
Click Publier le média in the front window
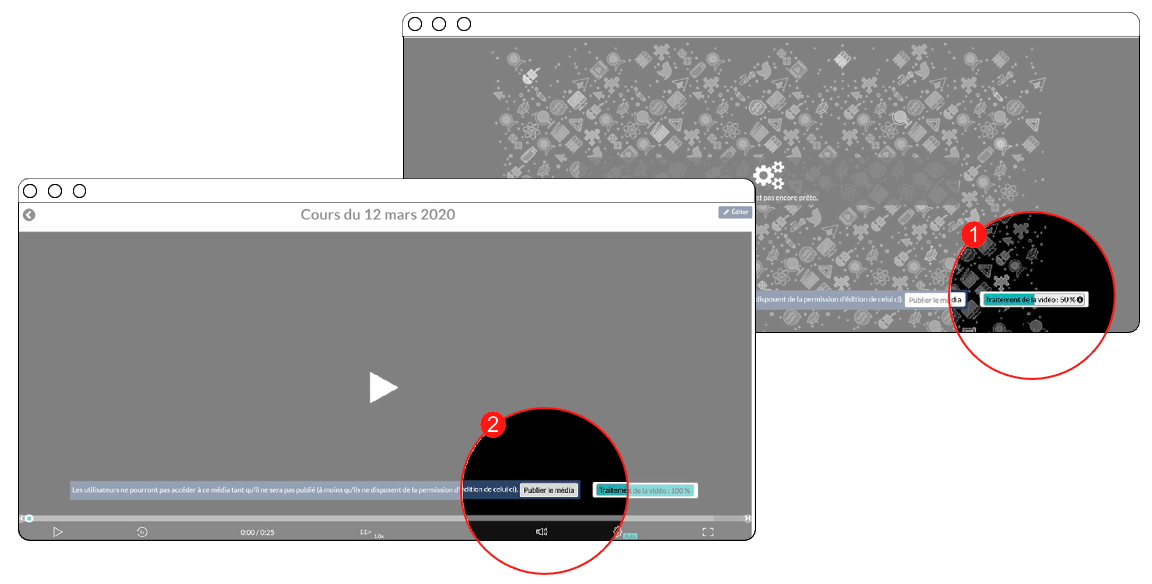pyautogui.click(x=549, y=490)
